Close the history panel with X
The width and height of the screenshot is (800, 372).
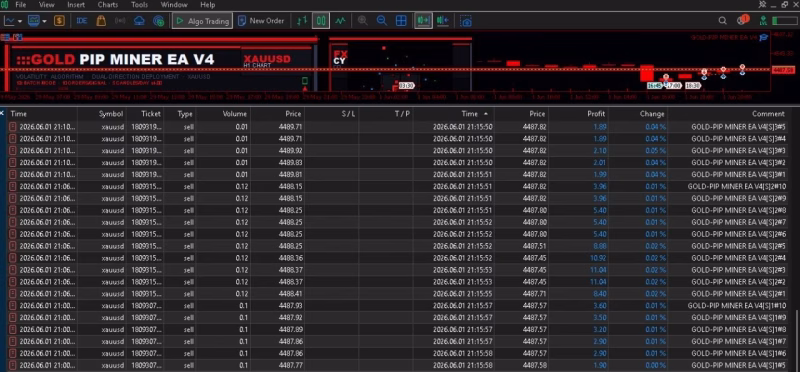pyautogui.click(x=2, y=113)
